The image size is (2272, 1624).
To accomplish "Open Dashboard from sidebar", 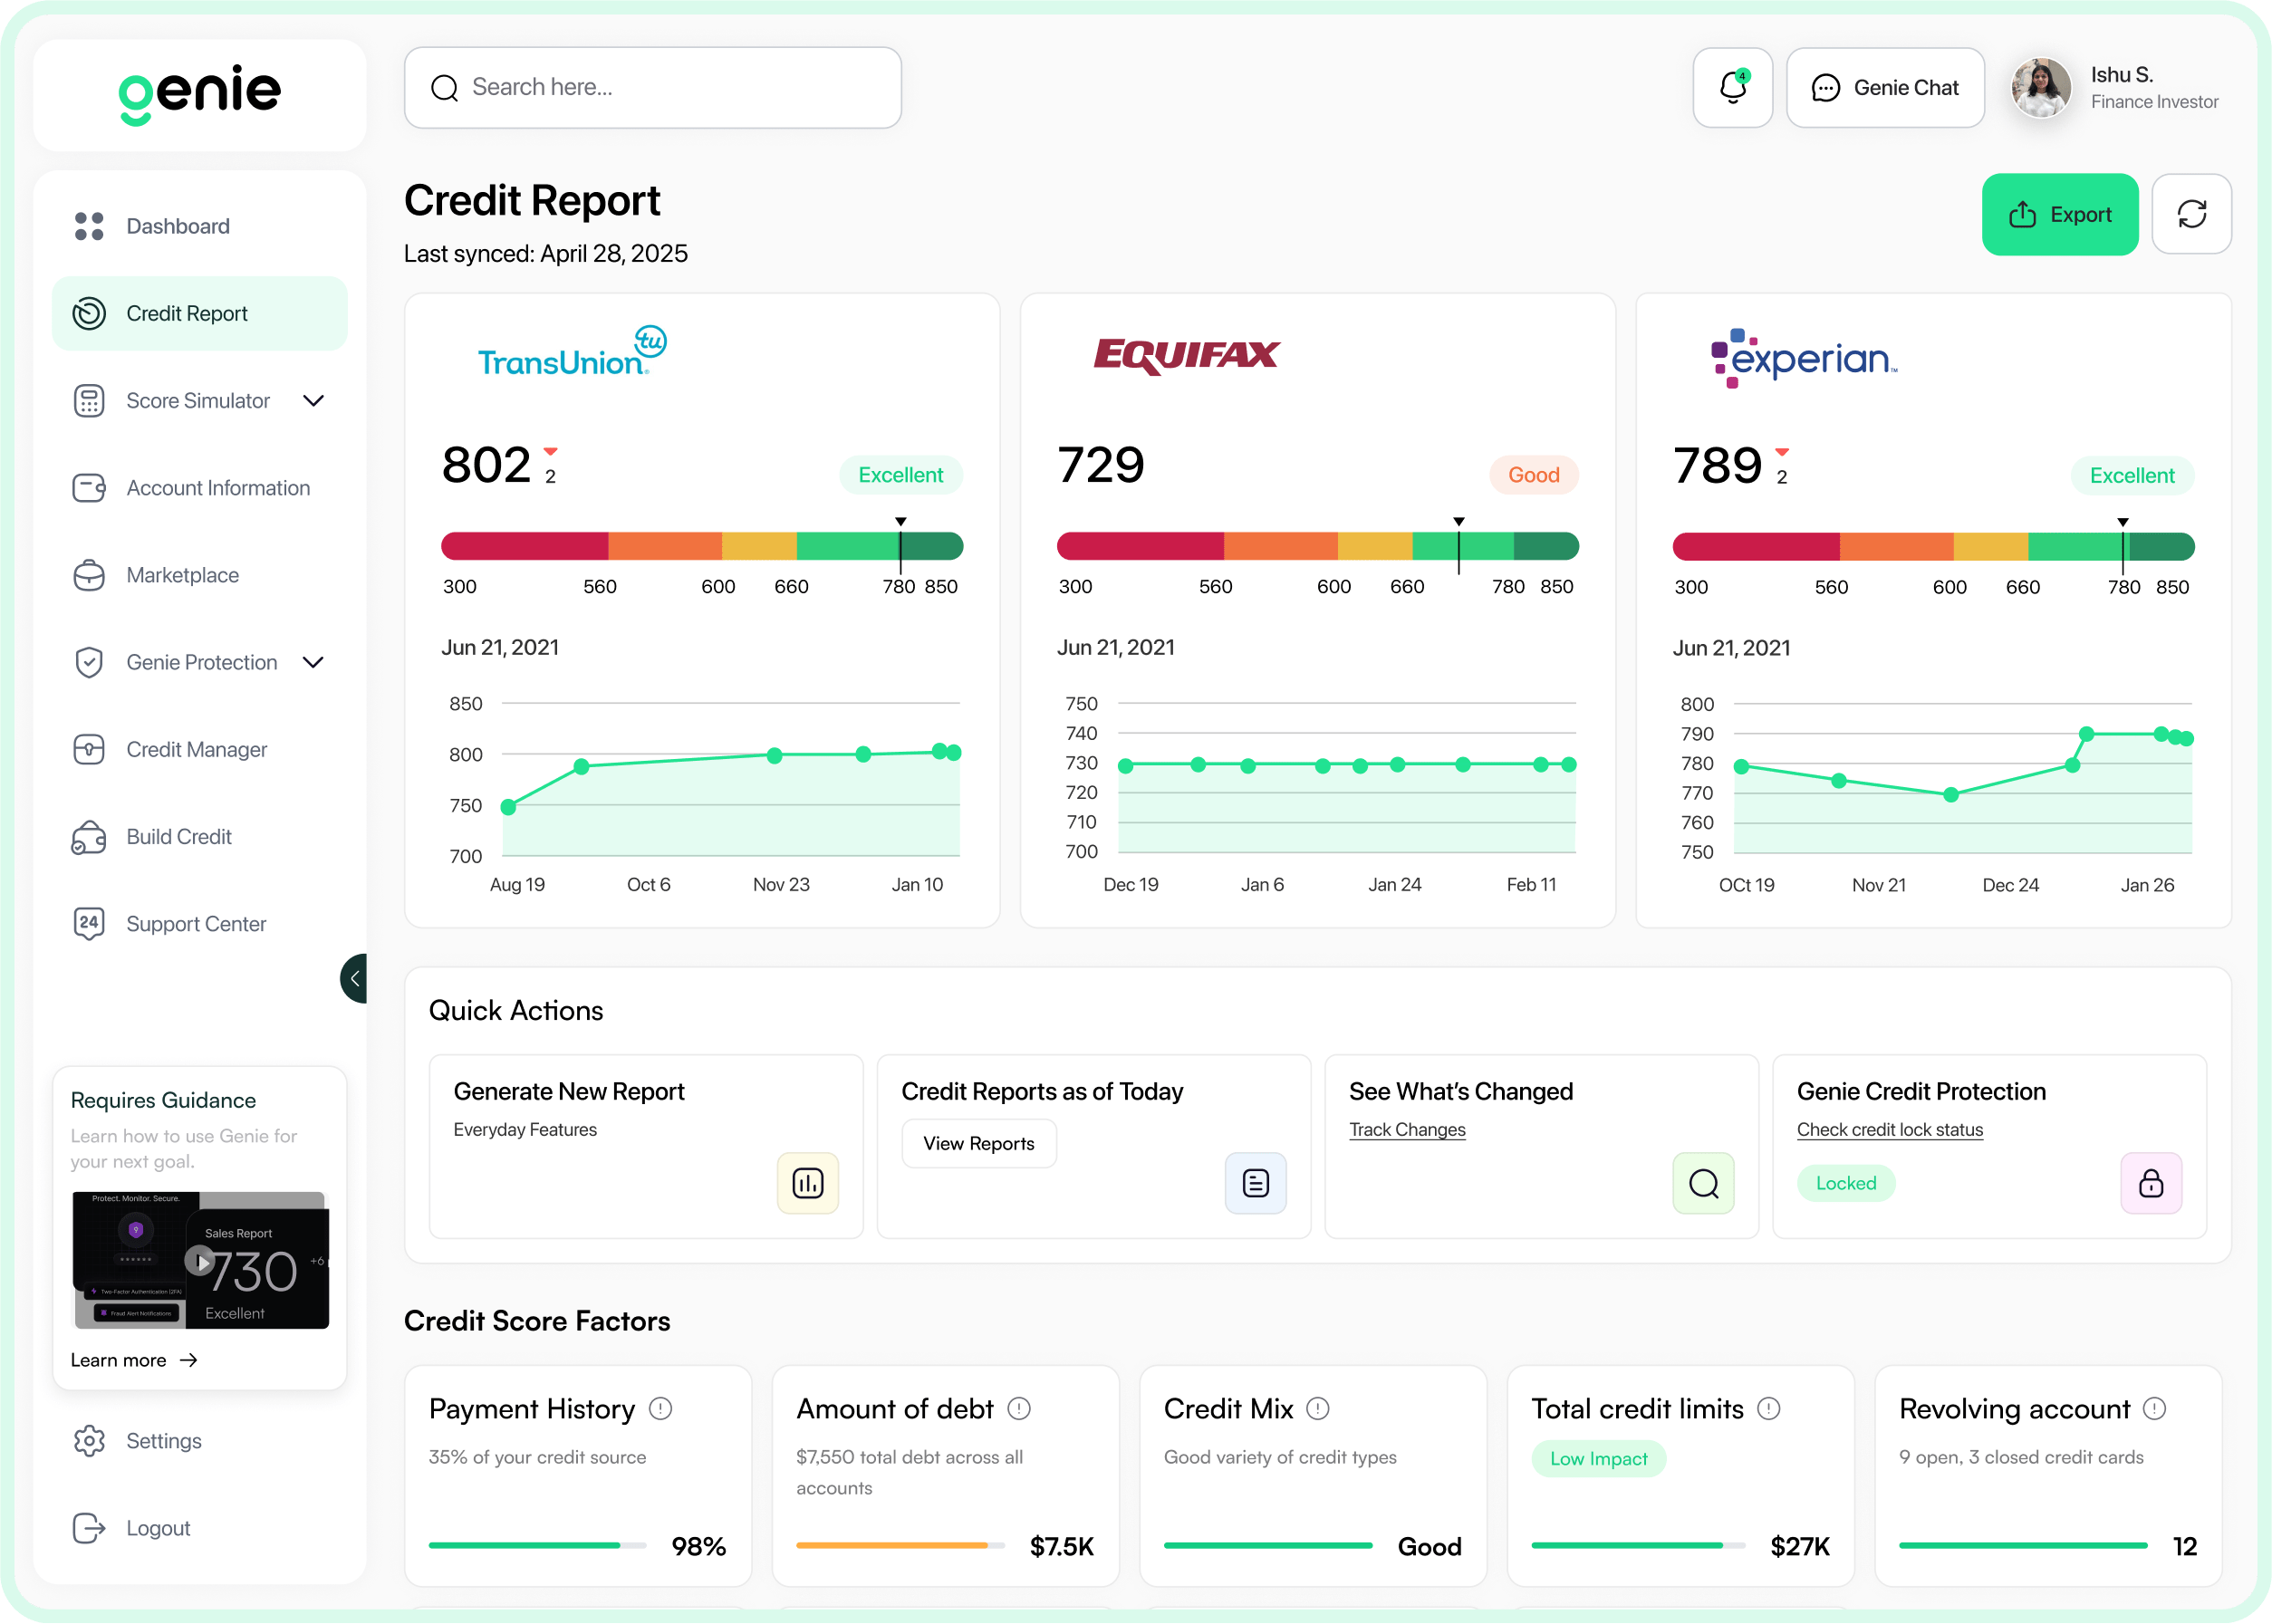I will click(x=178, y=226).
